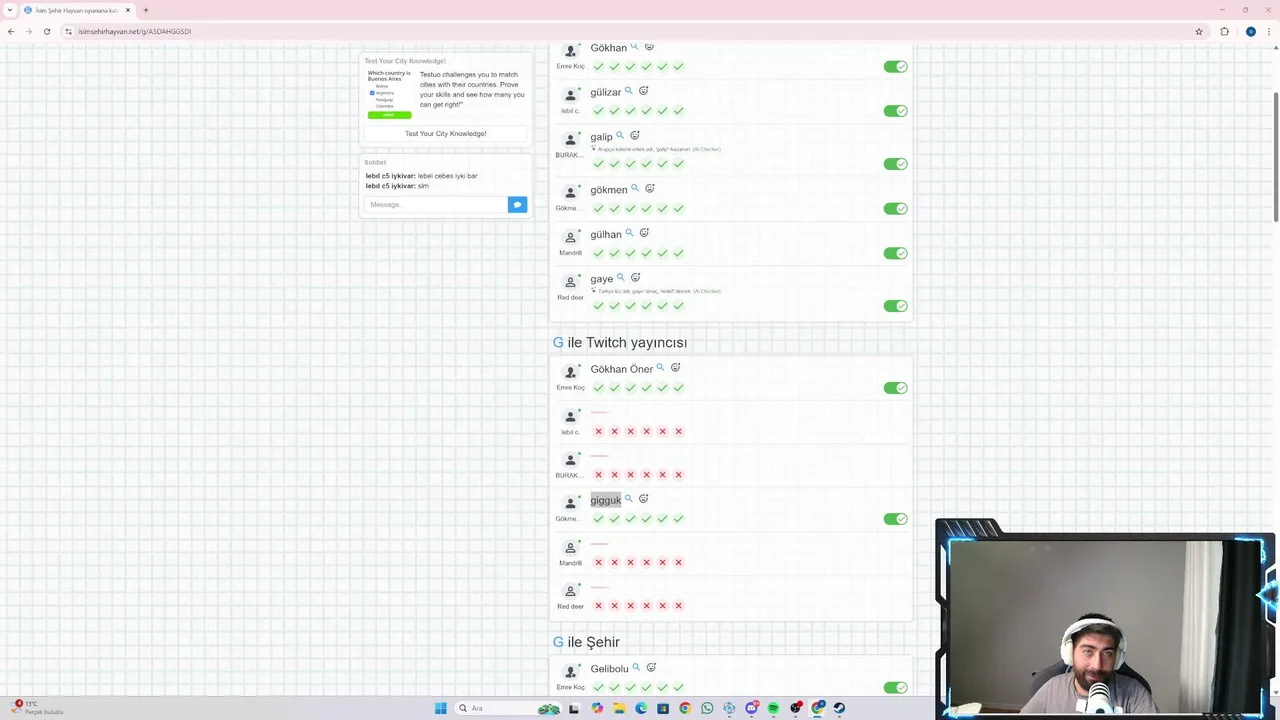
Task: Open File Explorer from the taskbar
Action: 619,708
